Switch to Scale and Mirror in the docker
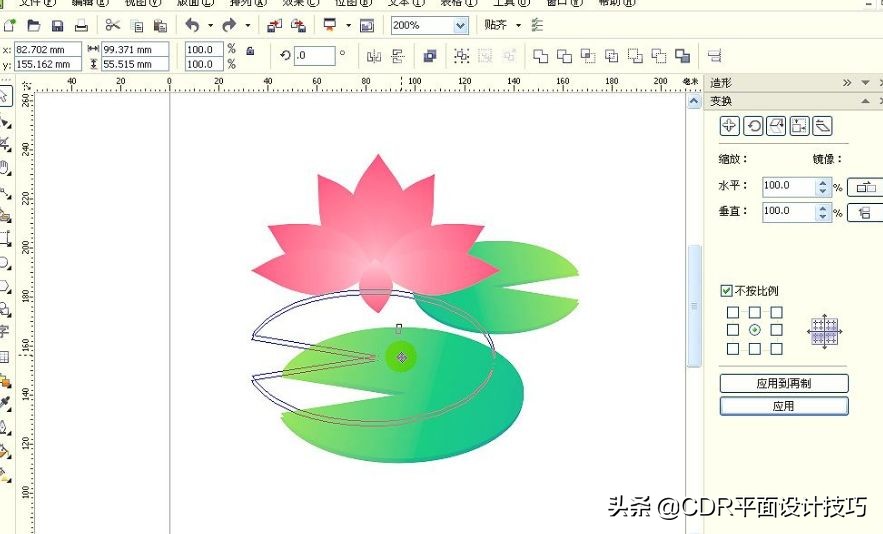This screenshot has height=534, width=883. point(776,126)
